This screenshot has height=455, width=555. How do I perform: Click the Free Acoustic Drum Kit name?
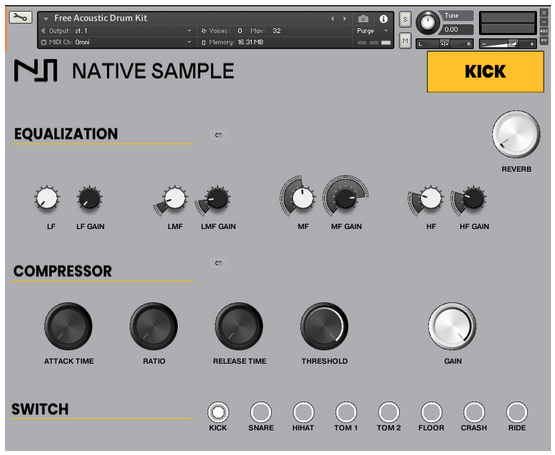tap(101, 18)
